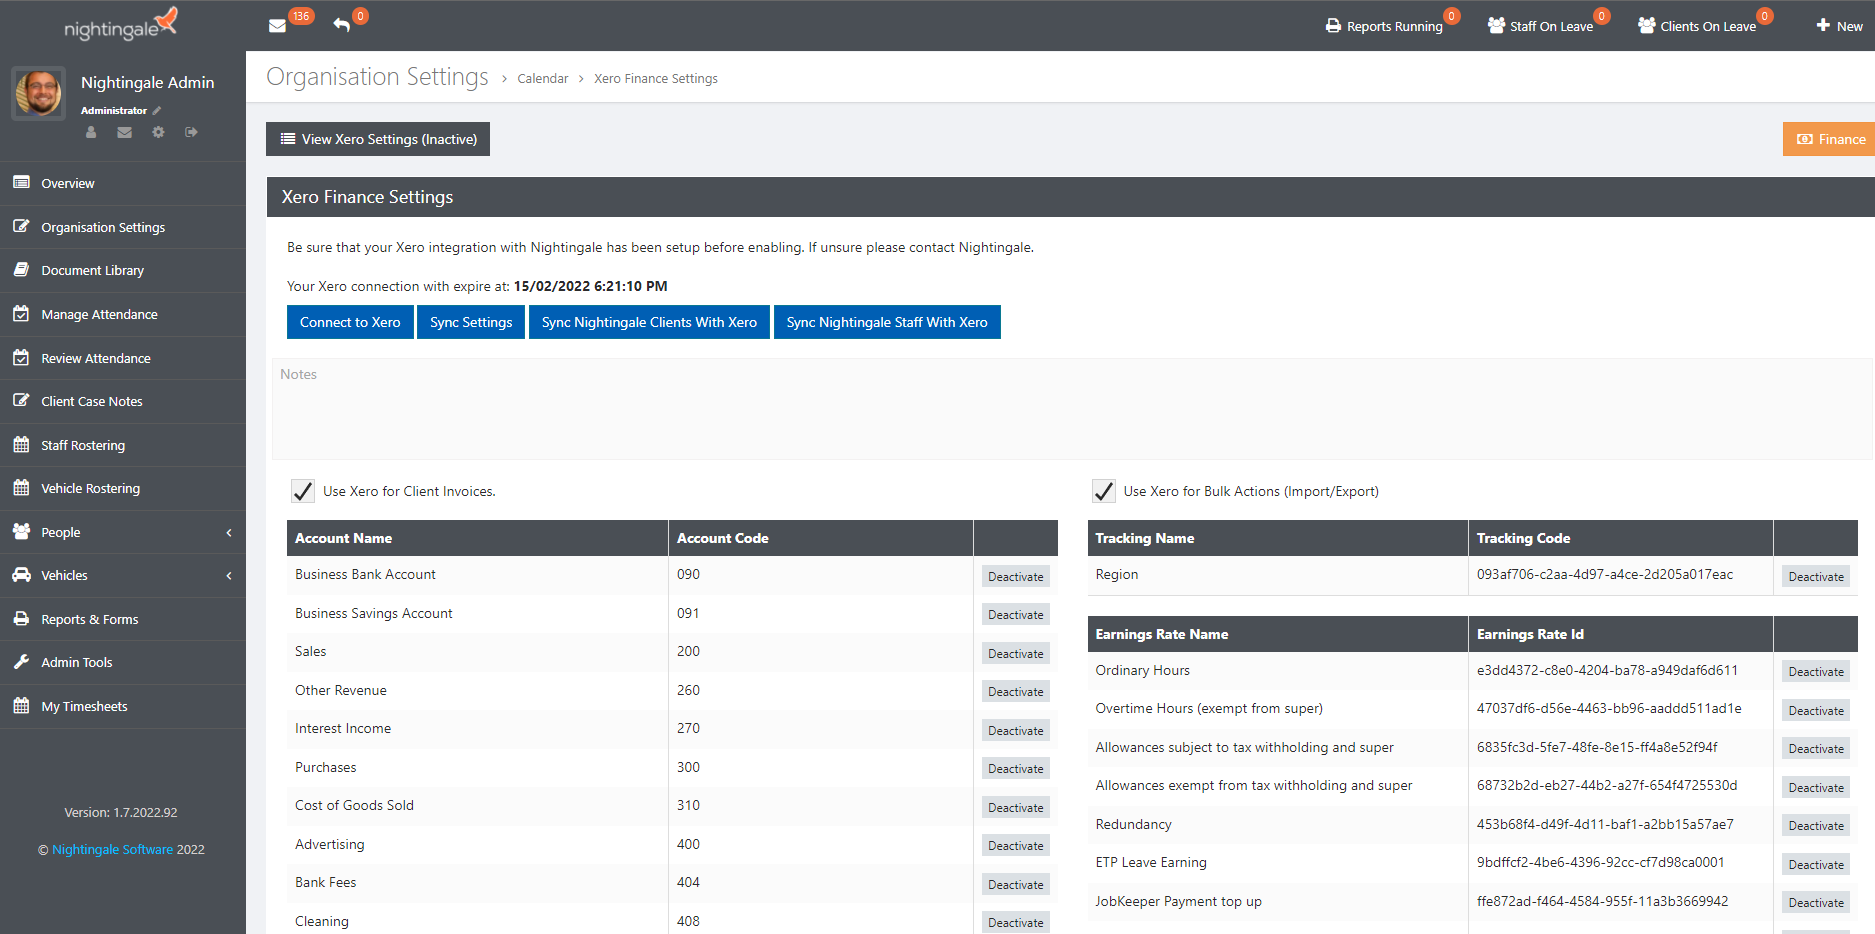This screenshot has height=934, width=1875.
Task: Deactivate the Sales account
Action: (1016, 654)
